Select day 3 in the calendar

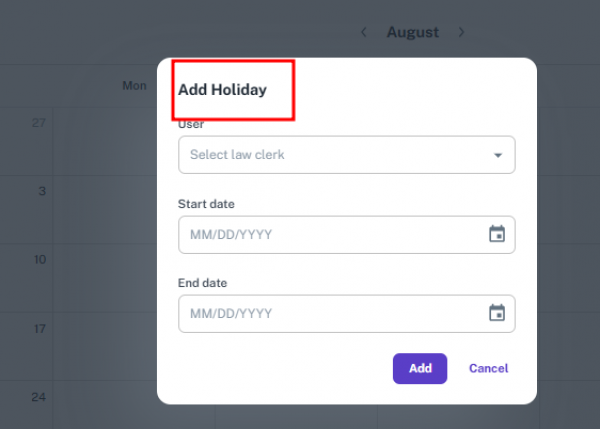[x=41, y=190]
